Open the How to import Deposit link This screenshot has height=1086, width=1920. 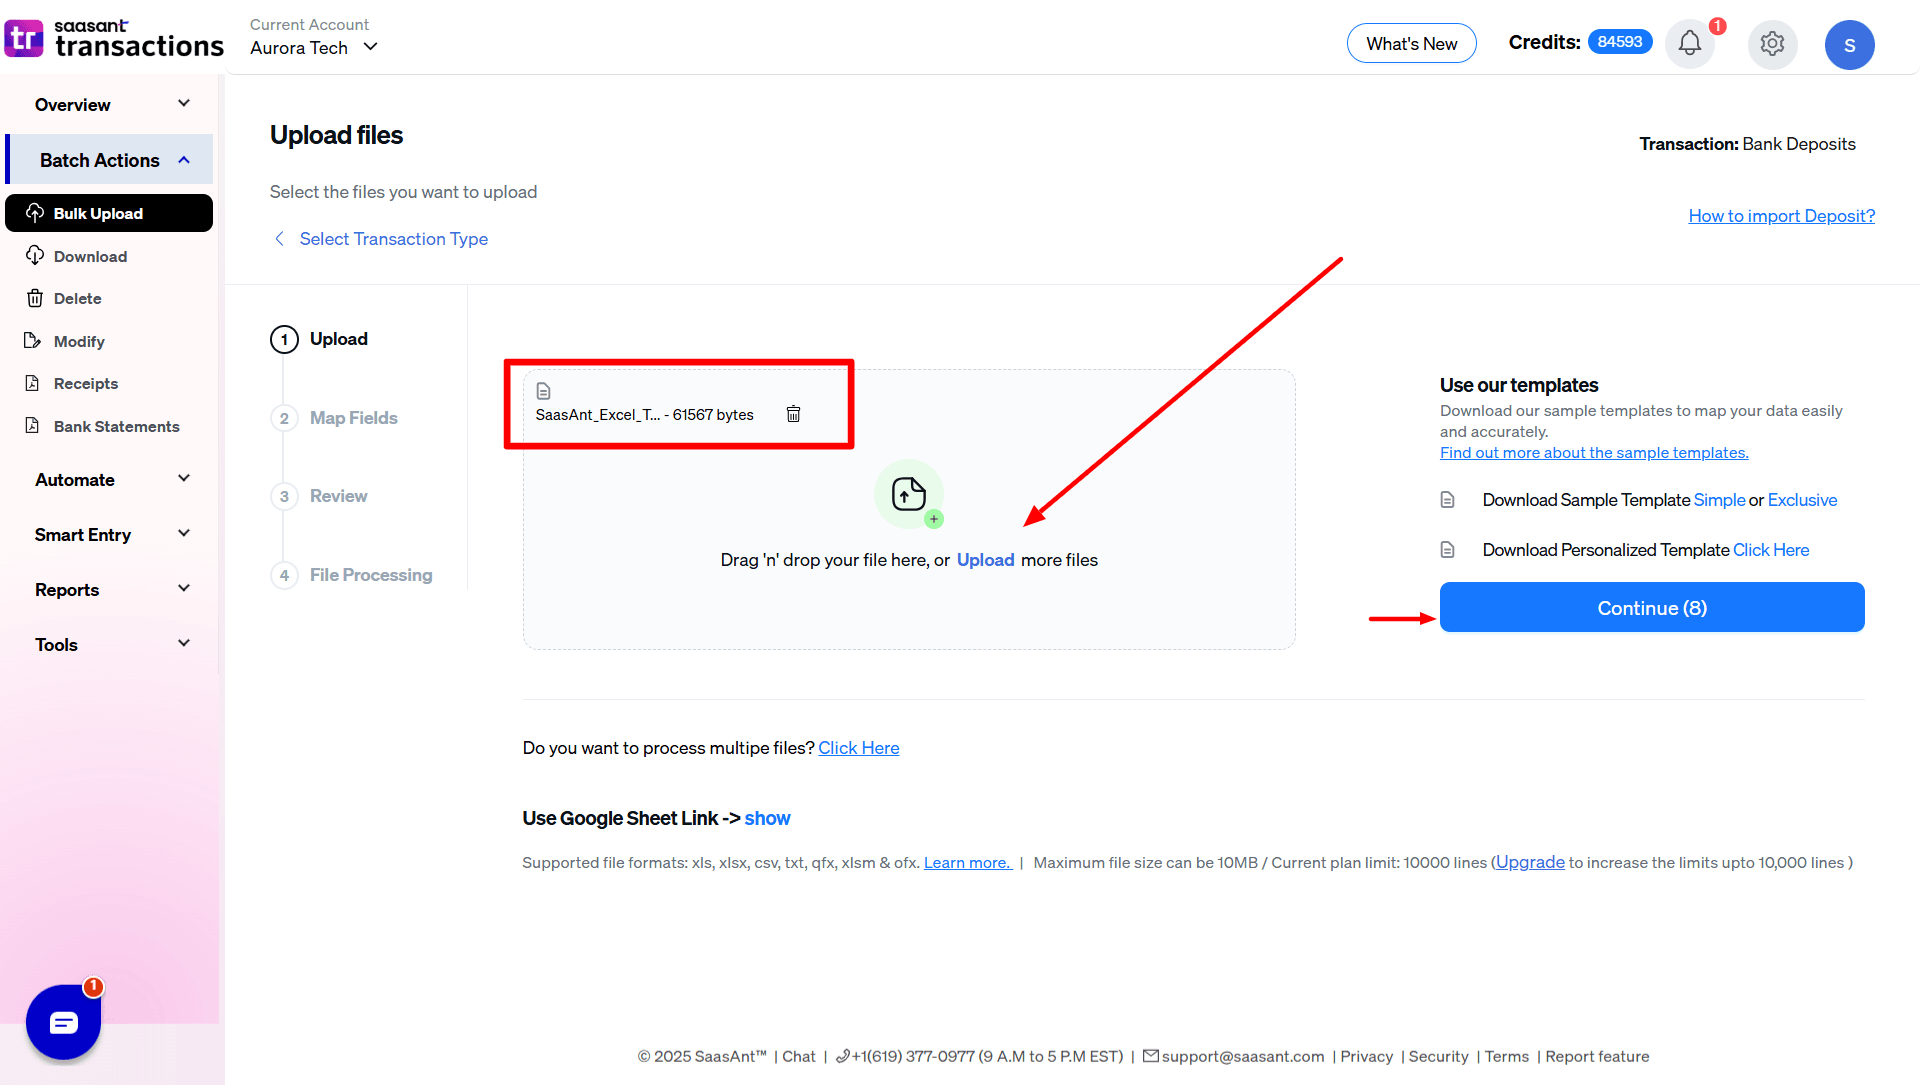click(1781, 215)
